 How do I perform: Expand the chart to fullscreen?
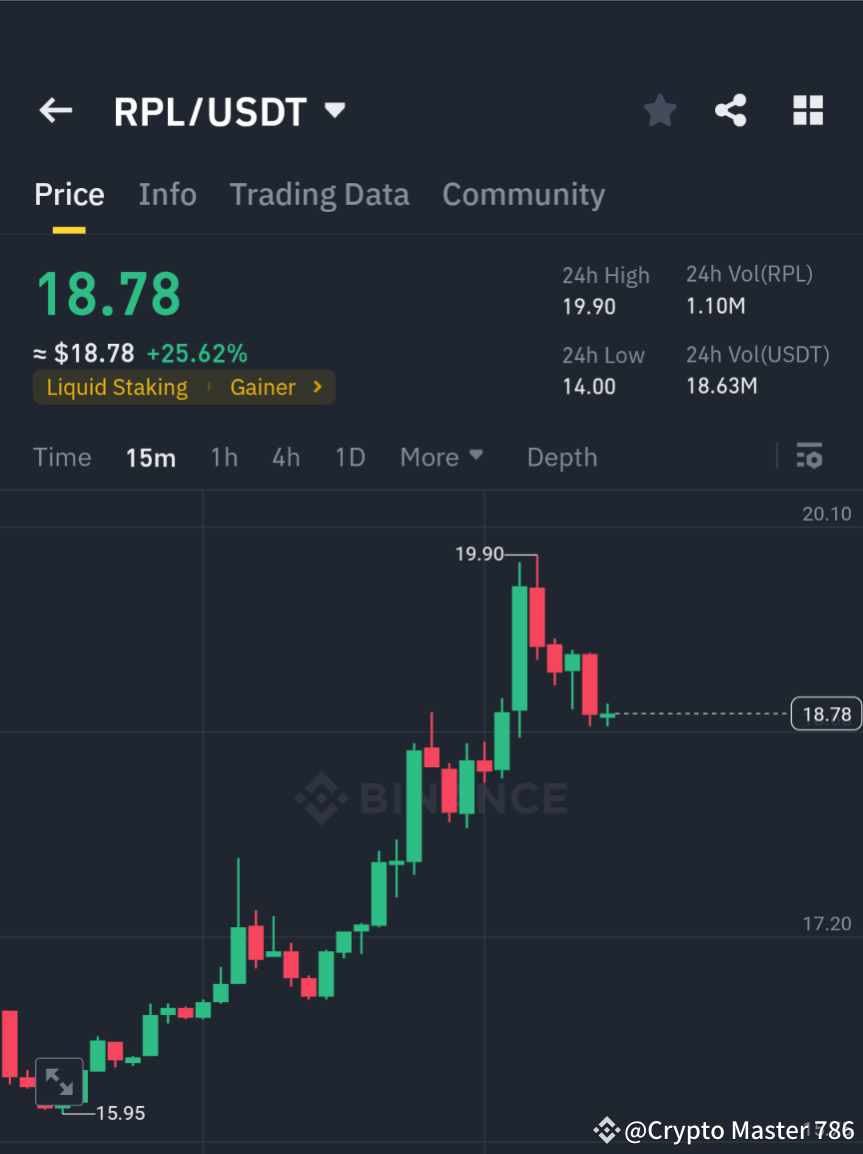pos(59,1081)
